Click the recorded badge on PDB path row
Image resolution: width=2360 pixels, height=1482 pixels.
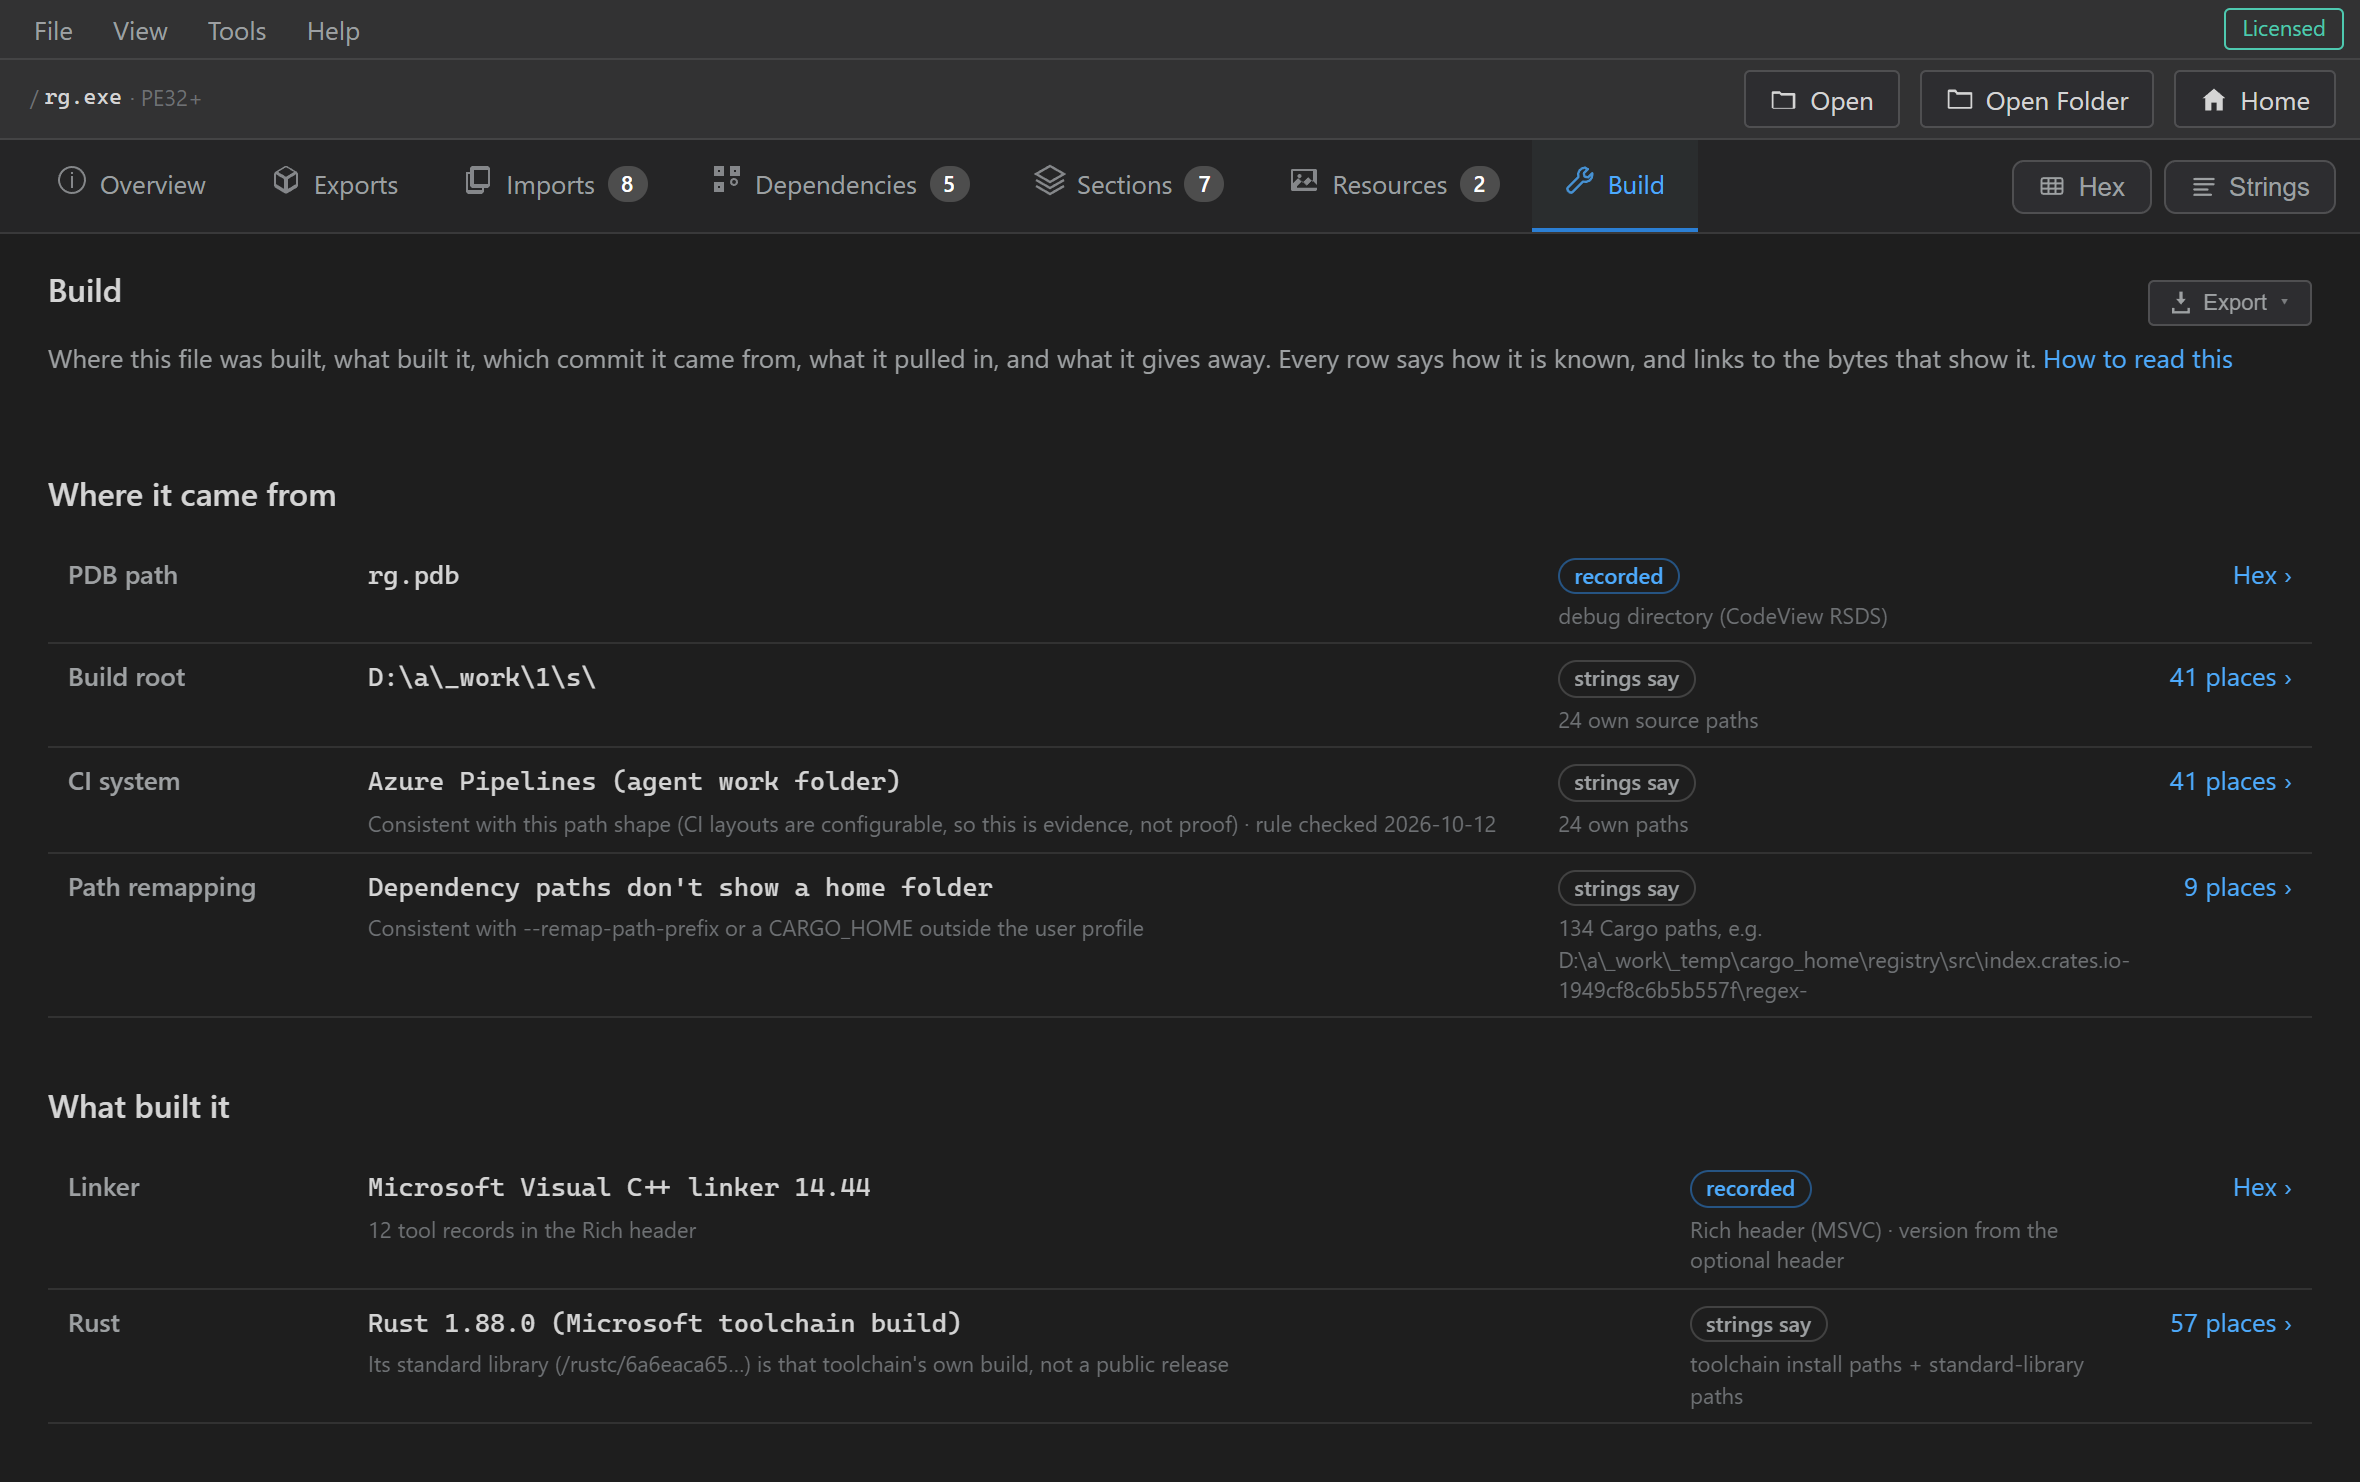coord(1618,576)
